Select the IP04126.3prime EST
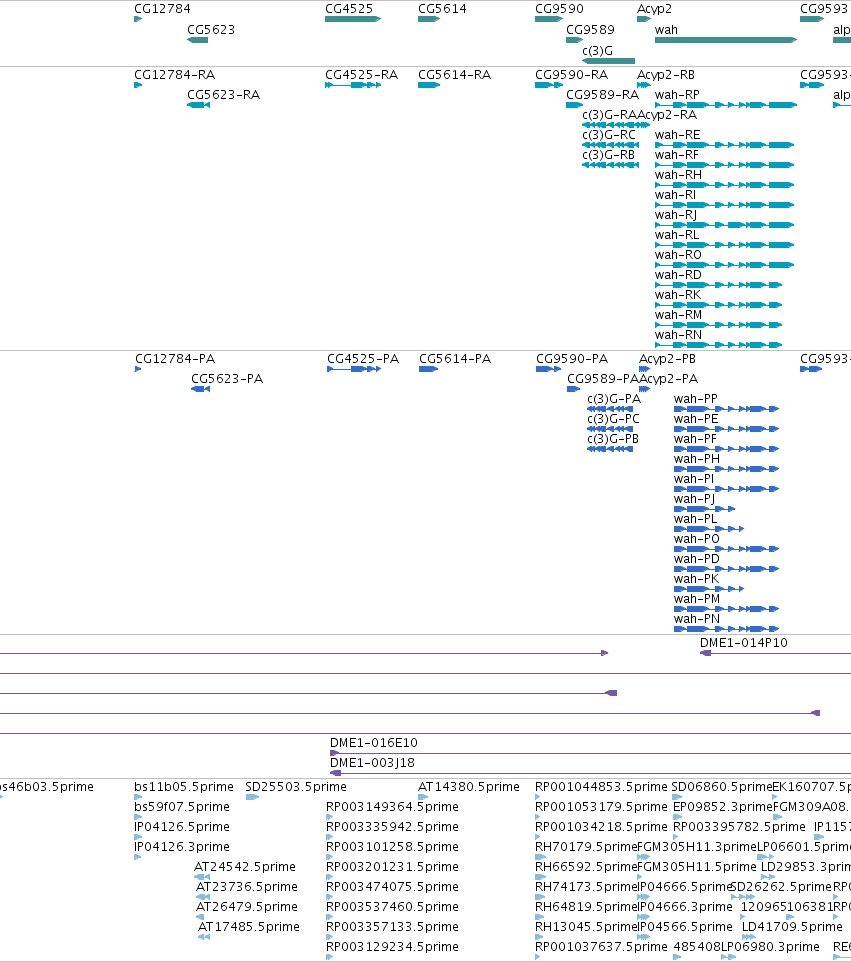This screenshot has width=851, height=962. [x=137, y=857]
